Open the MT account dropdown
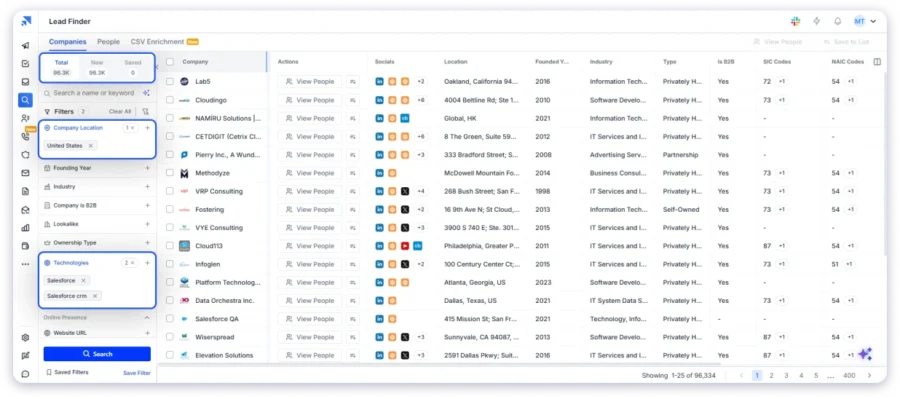The height and width of the screenshot is (399, 900). (864, 21)
